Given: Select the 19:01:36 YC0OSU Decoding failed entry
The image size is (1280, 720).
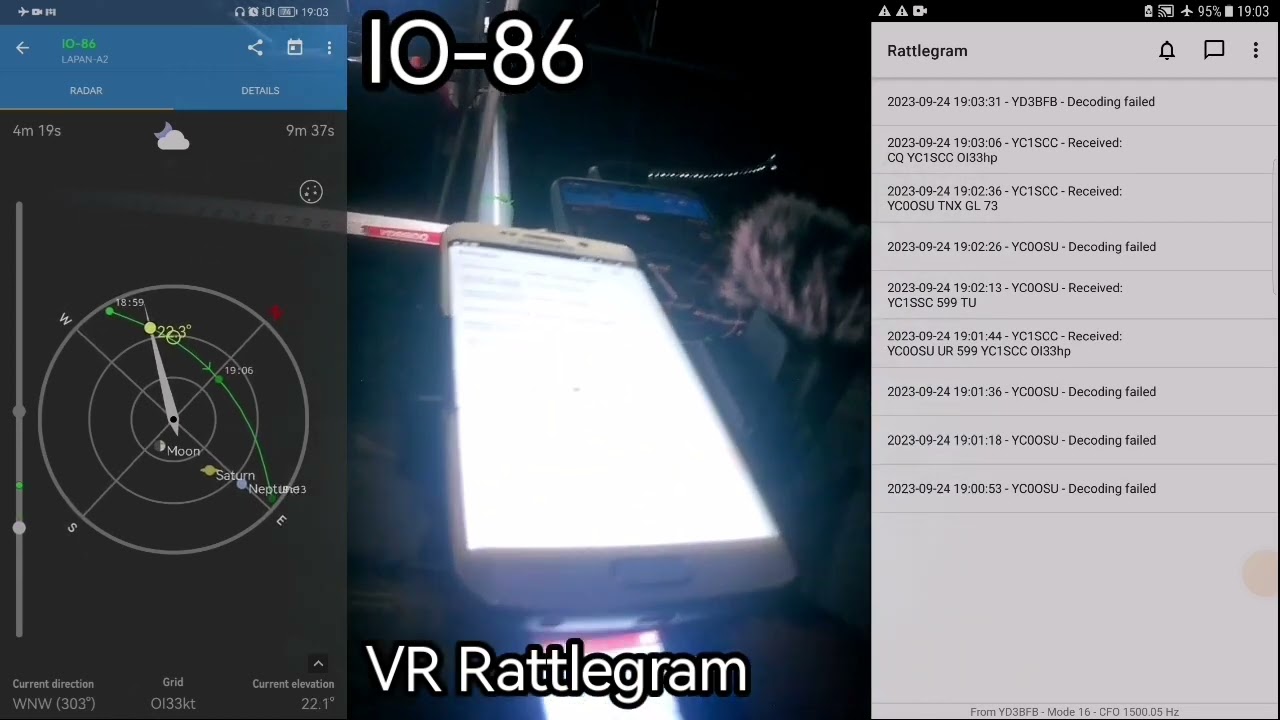Looking at the screenshot, I should pos(1075,392).
